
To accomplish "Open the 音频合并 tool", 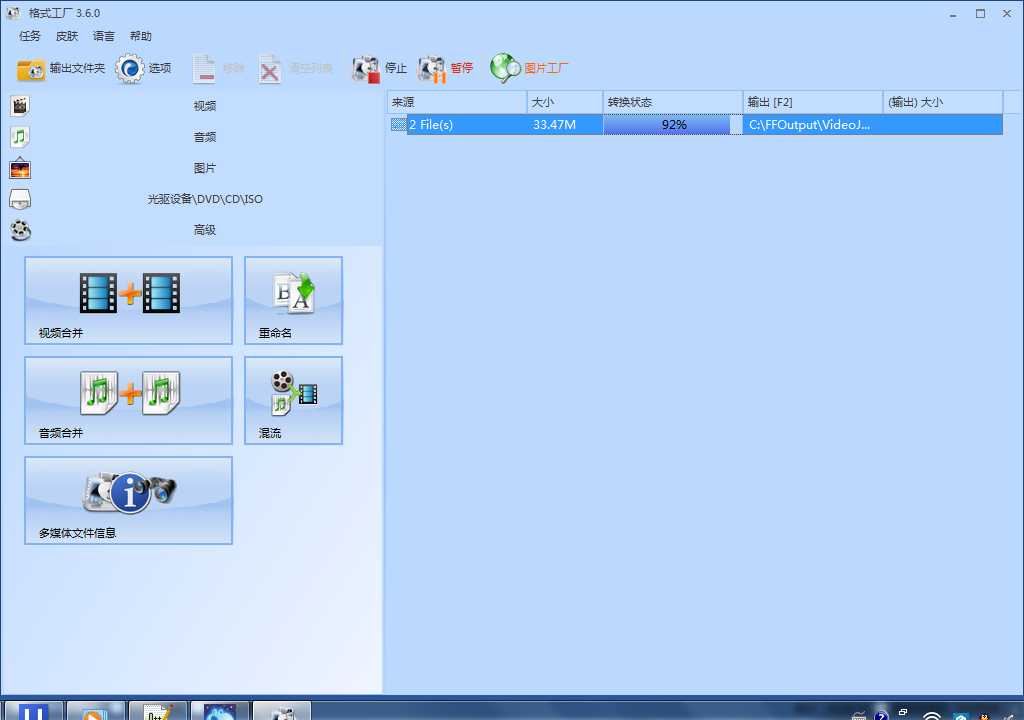I will tap(129, 401).
